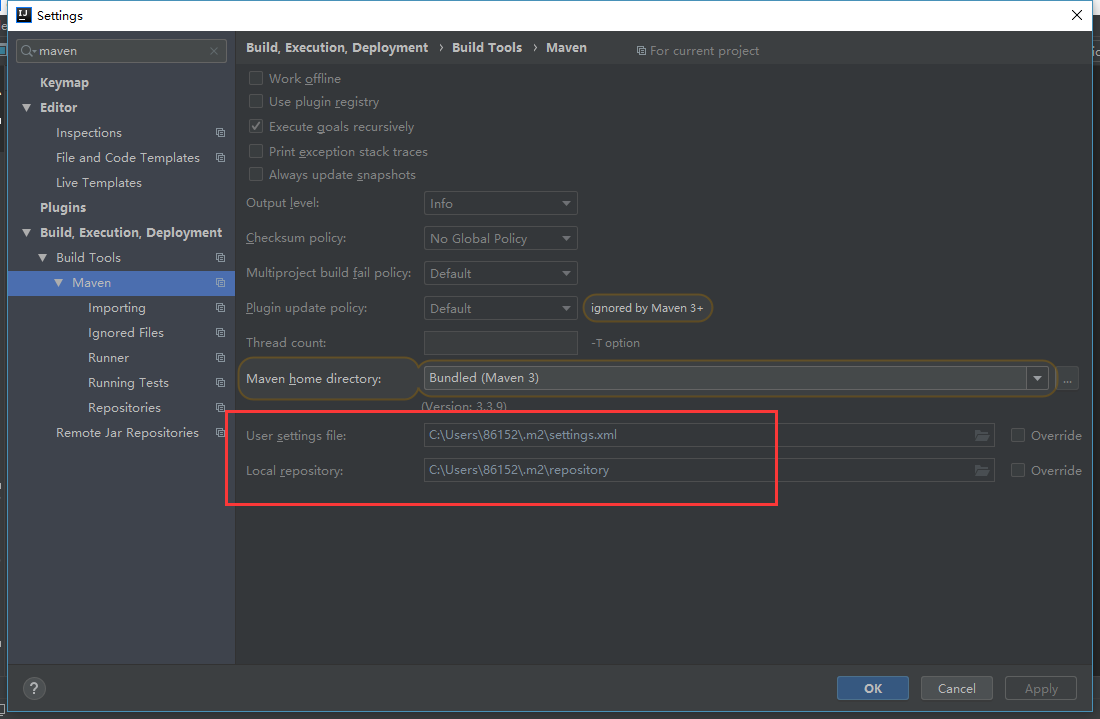Browse folder icon for Local repository

click(x=982, y=470)
